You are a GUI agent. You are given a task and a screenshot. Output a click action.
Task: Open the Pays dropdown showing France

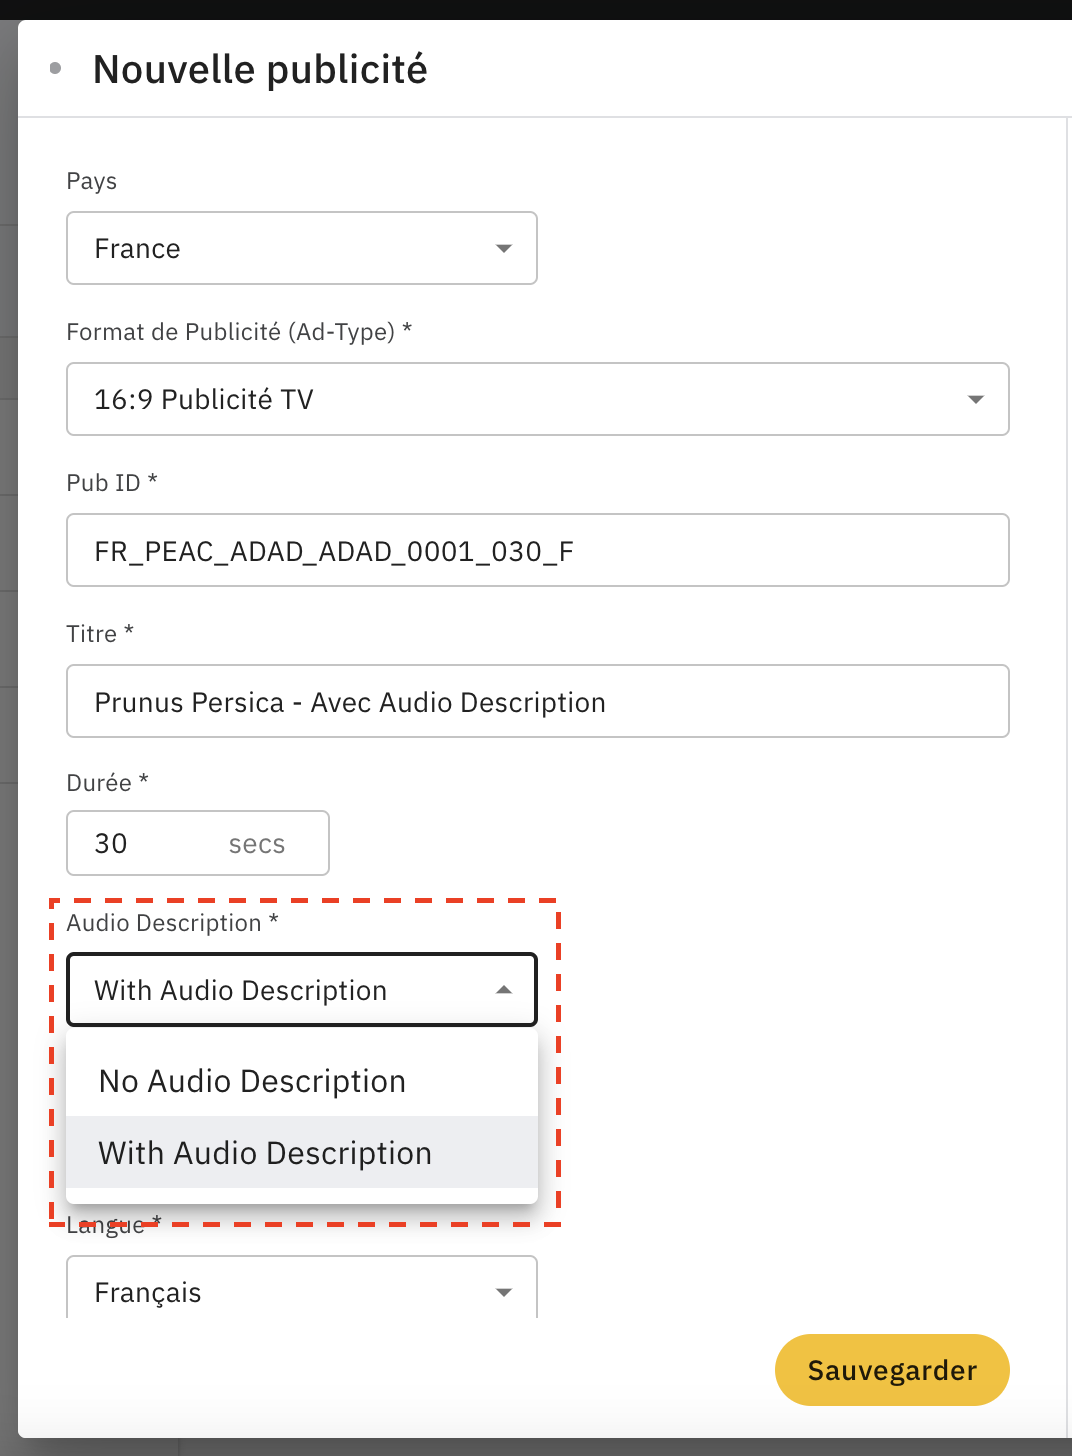[x=300, y=248]
